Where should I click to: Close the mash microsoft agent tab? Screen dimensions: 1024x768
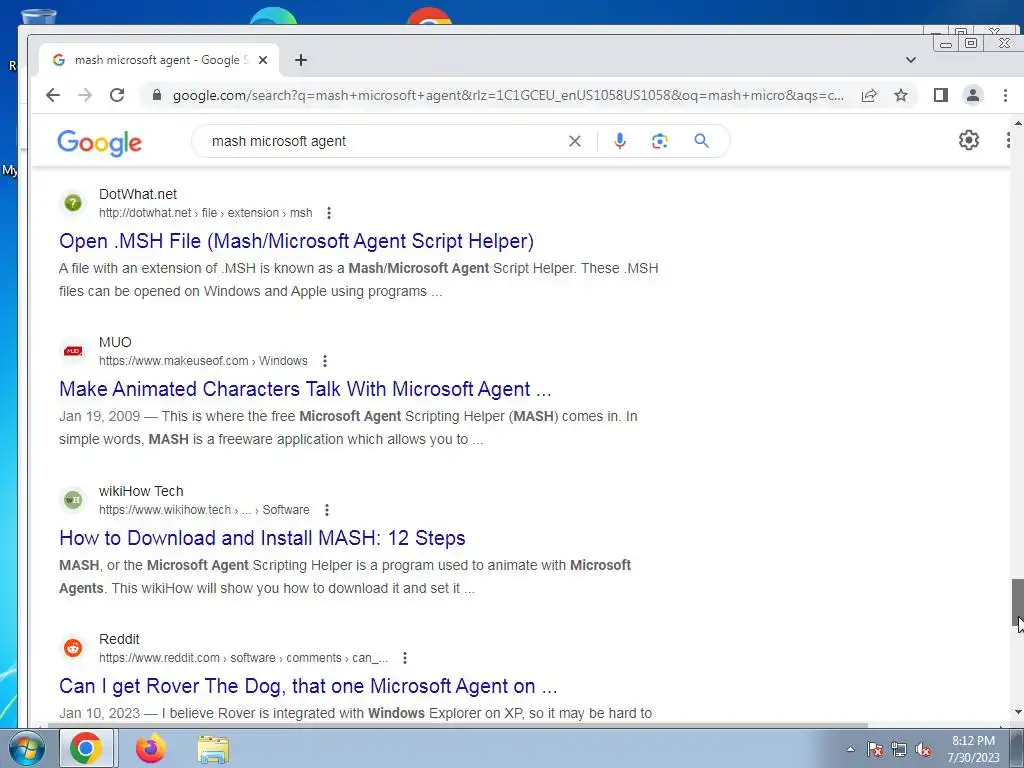(x=263, y=60)
